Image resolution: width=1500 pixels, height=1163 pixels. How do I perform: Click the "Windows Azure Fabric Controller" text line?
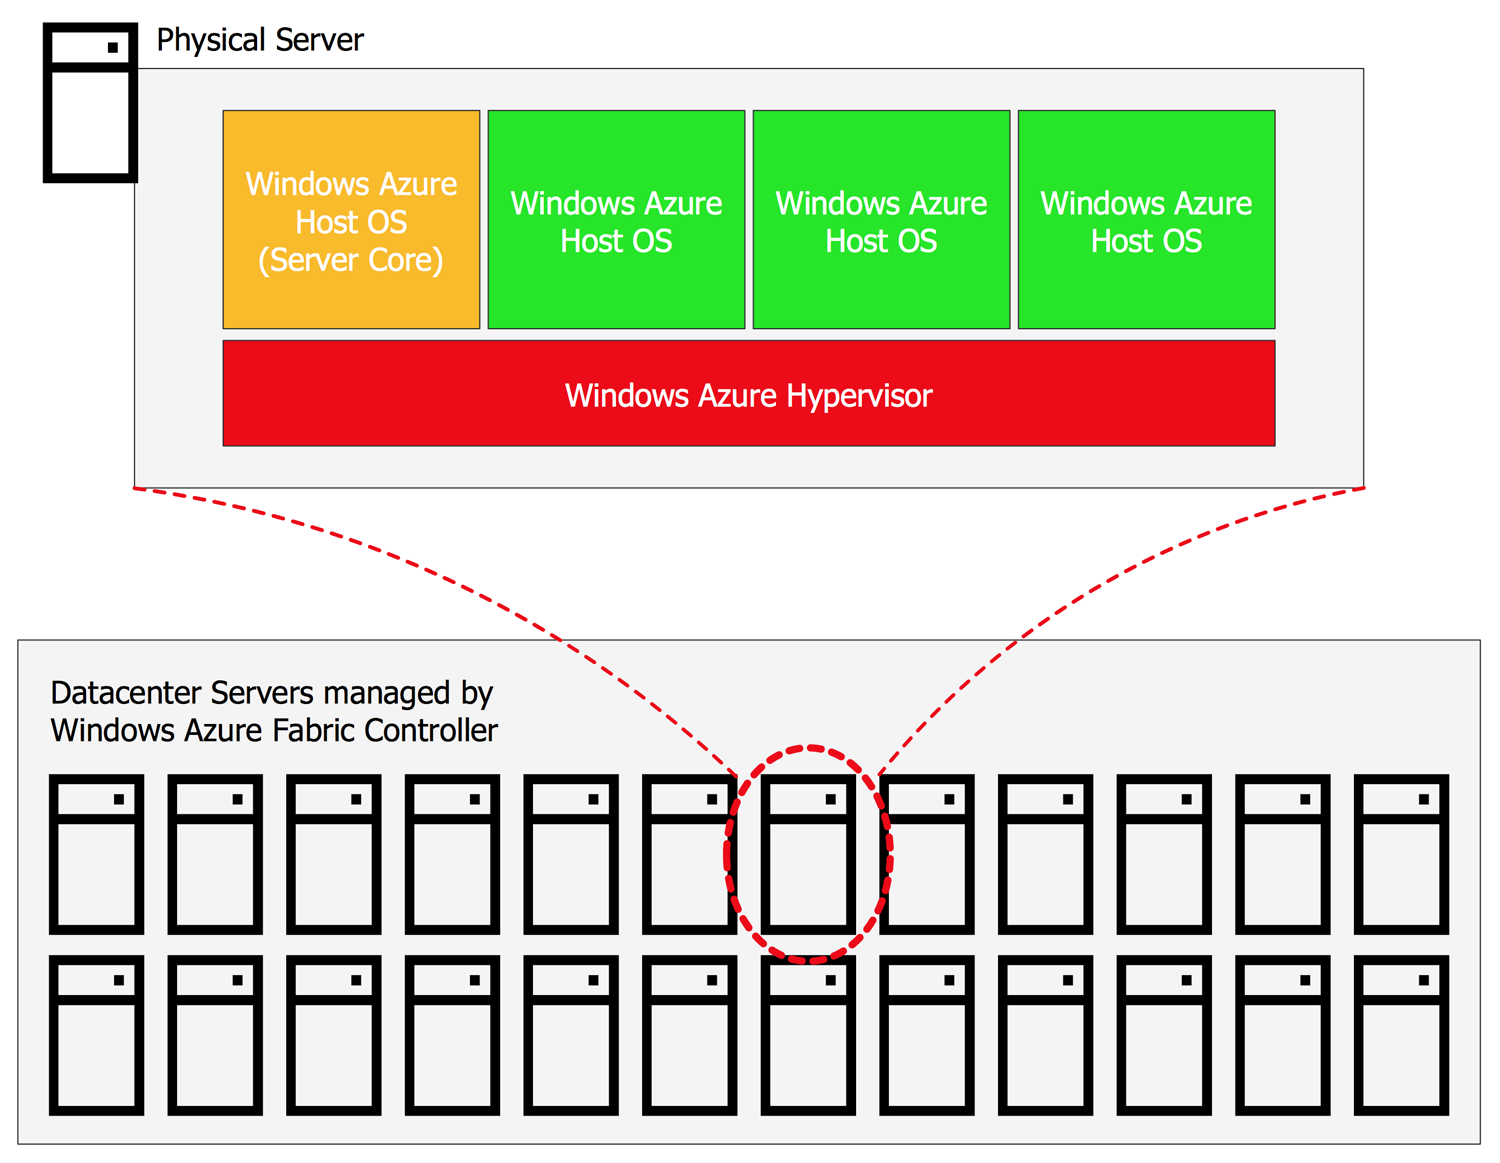[x=274, y=731]
